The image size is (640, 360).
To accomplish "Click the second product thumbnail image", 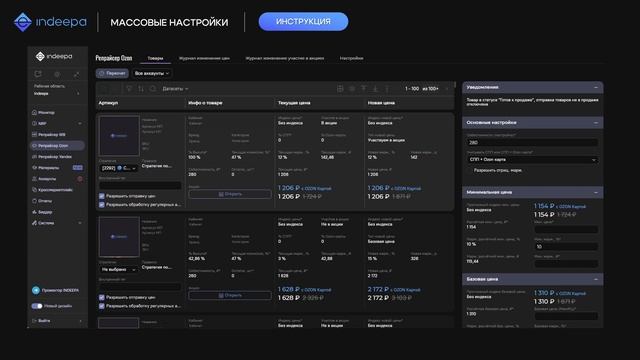I will tap(119, 237).
